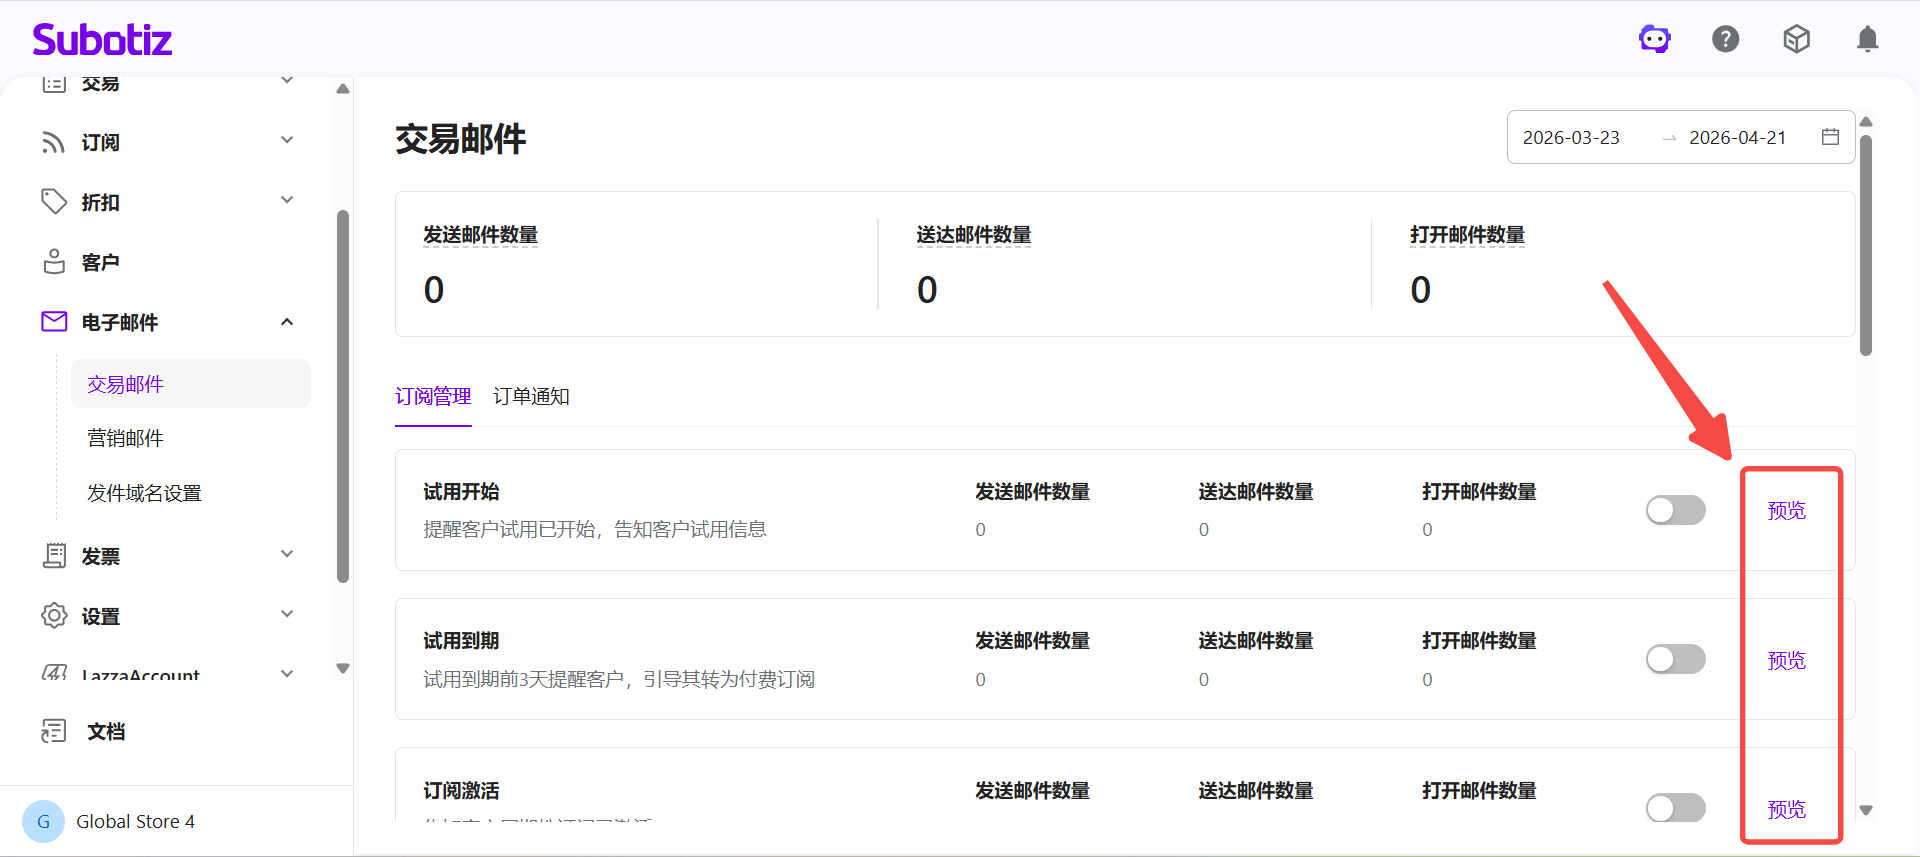Enable the 试用开始 email toggle

[x=1675, y=510]
